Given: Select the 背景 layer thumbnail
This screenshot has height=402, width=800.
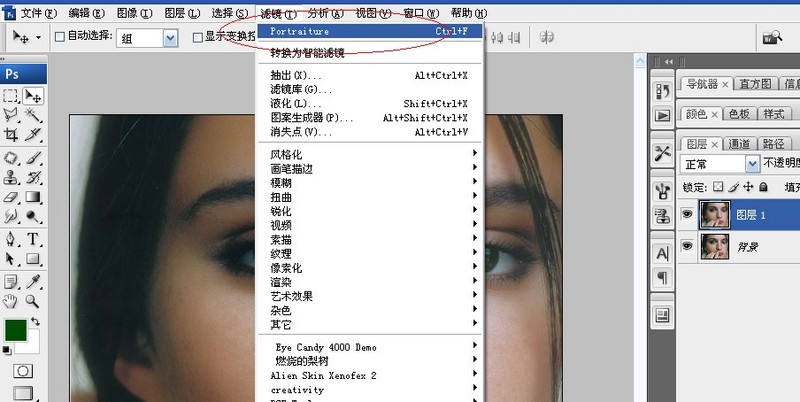Looking at the screenshot, I should tap(715, 246).
